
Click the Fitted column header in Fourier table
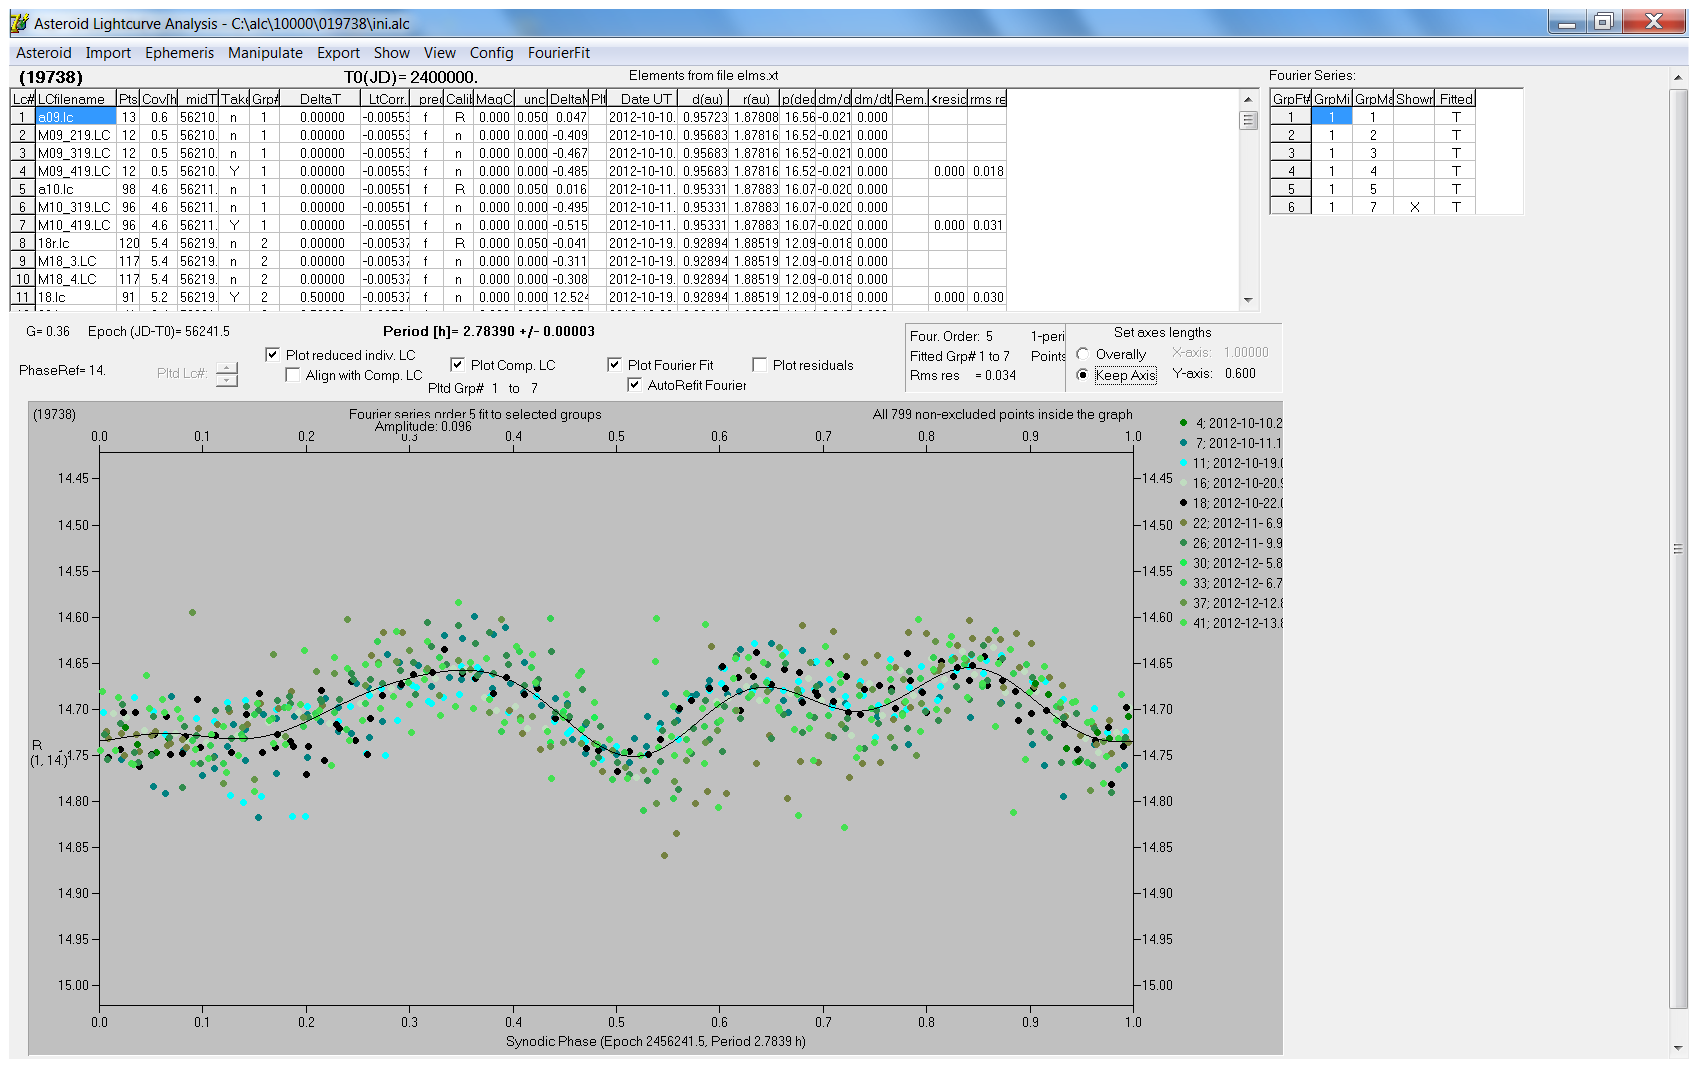pyautogui.click(x=1456, y=99)
